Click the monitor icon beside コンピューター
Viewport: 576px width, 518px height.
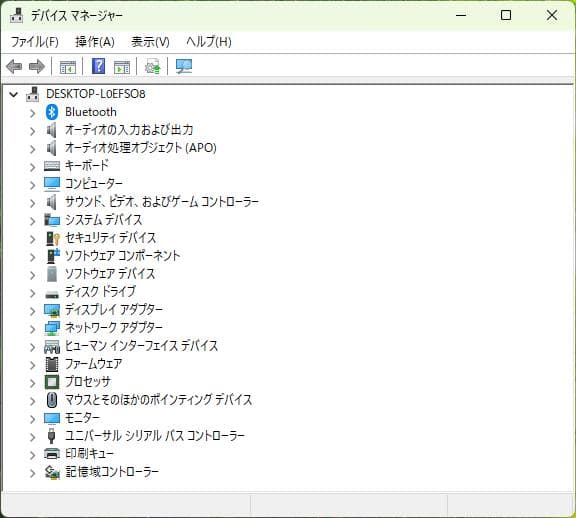click(x=52, y=184)
